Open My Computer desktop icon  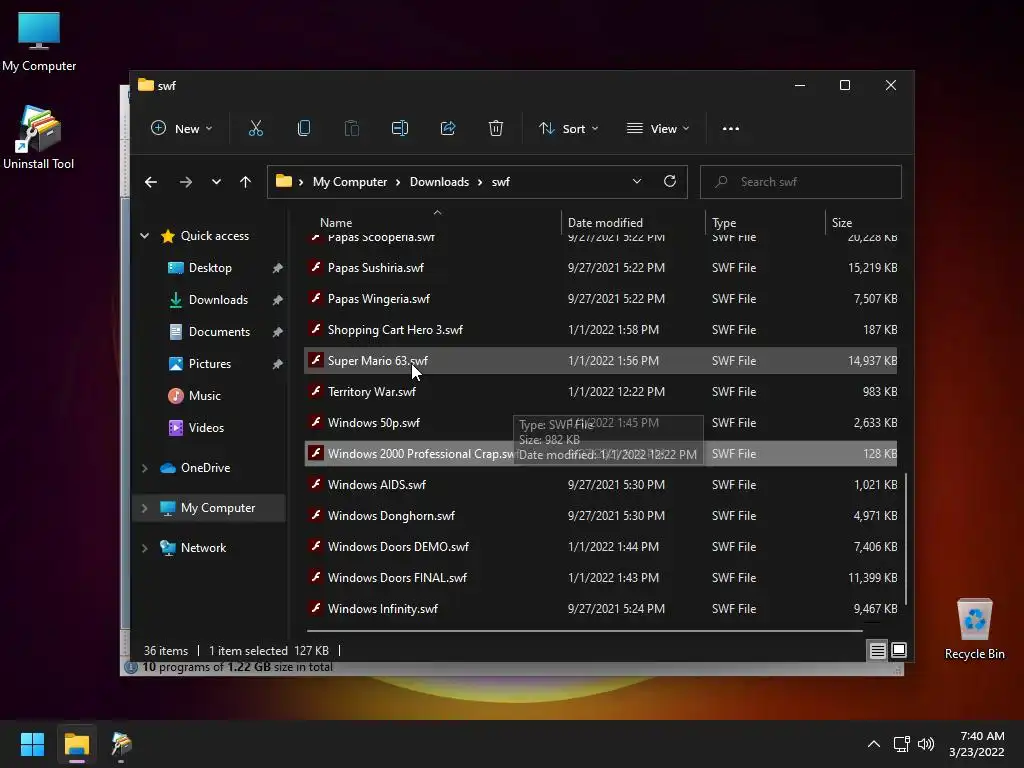(39, 41)
